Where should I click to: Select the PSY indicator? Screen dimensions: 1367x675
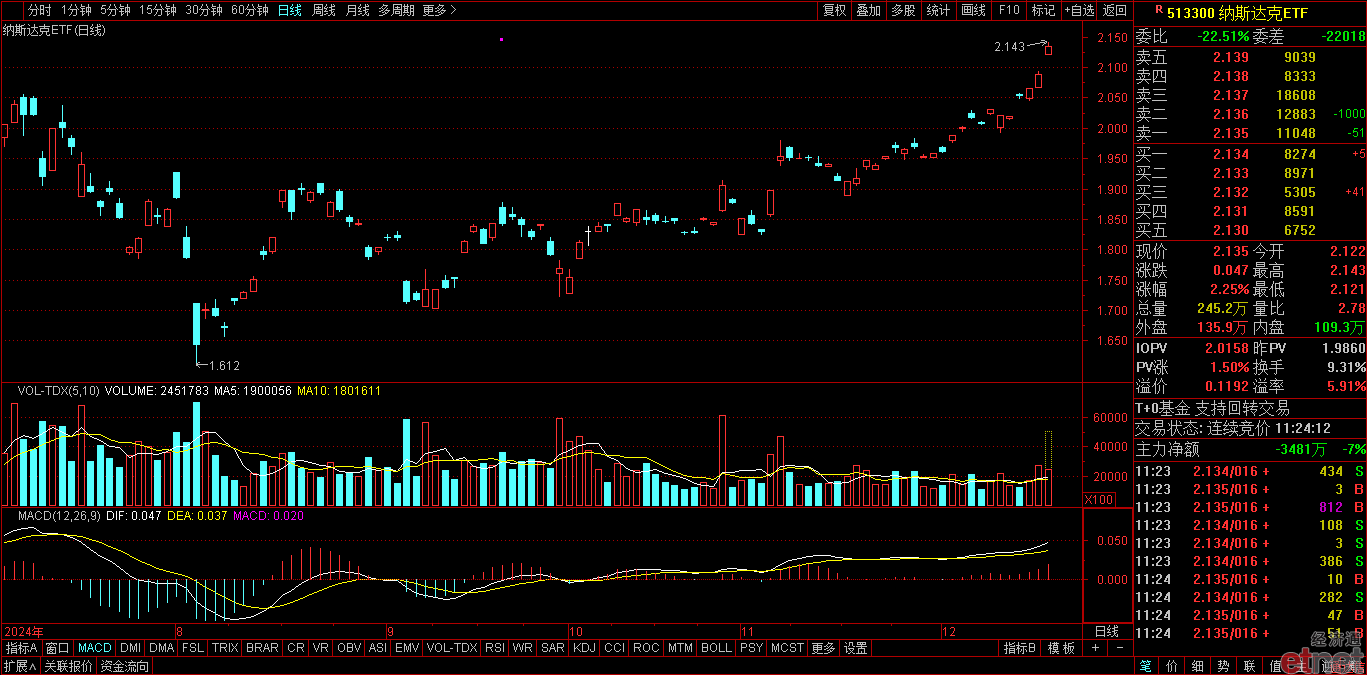point(751,648)
